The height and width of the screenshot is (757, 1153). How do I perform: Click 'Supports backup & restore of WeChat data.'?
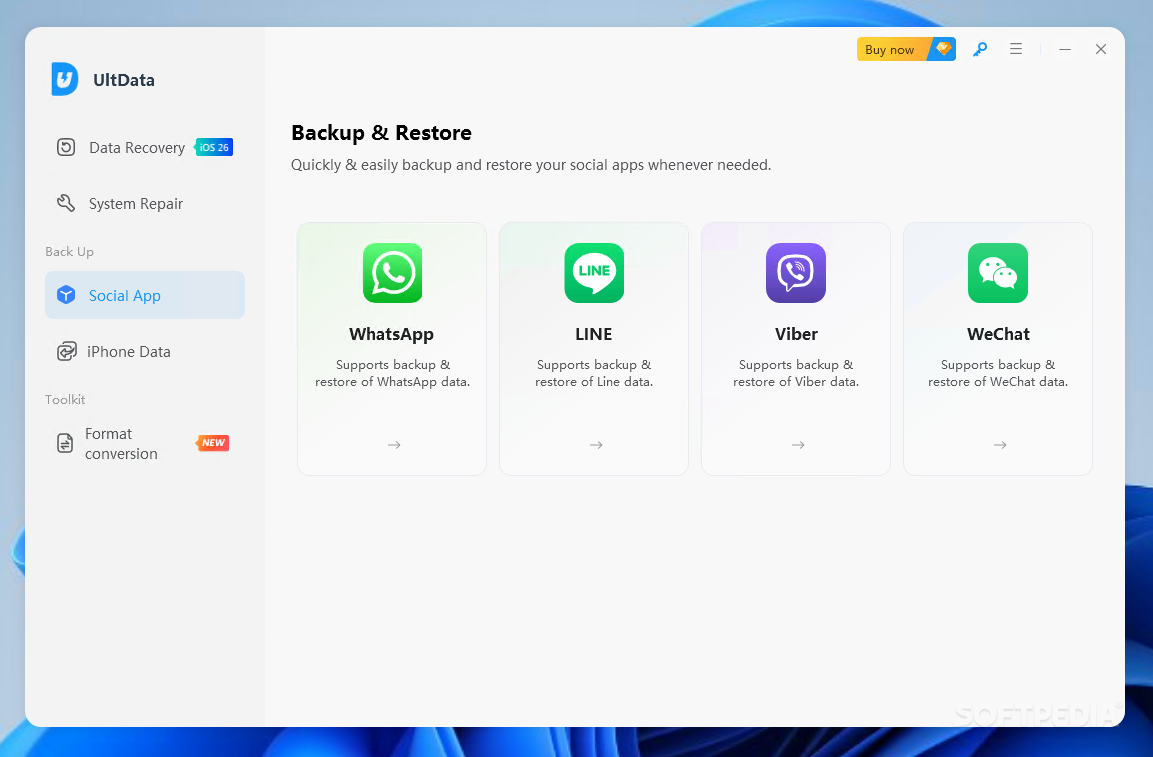(998, 373)
